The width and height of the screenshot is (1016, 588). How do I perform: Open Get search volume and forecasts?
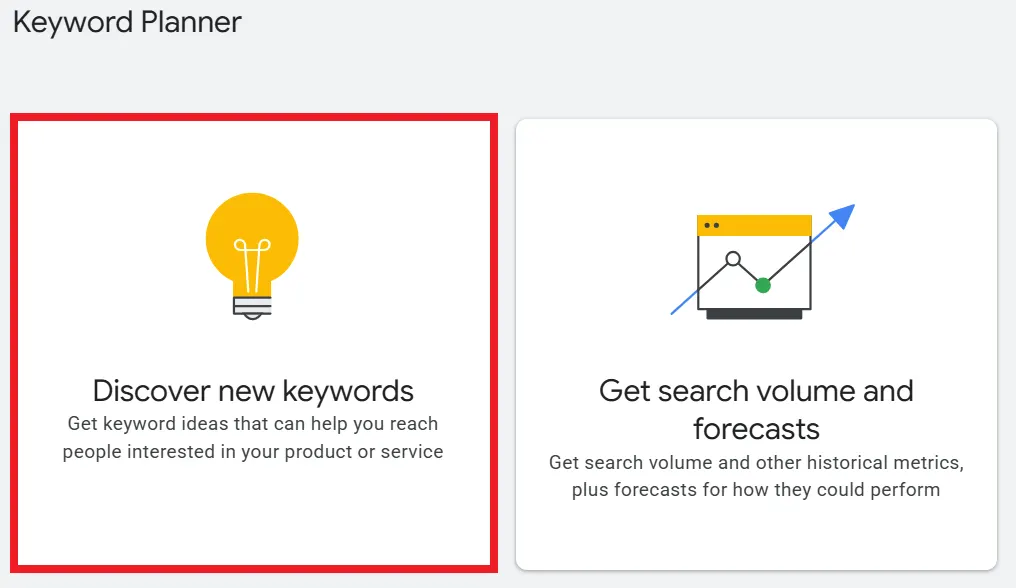coord(757,340)
